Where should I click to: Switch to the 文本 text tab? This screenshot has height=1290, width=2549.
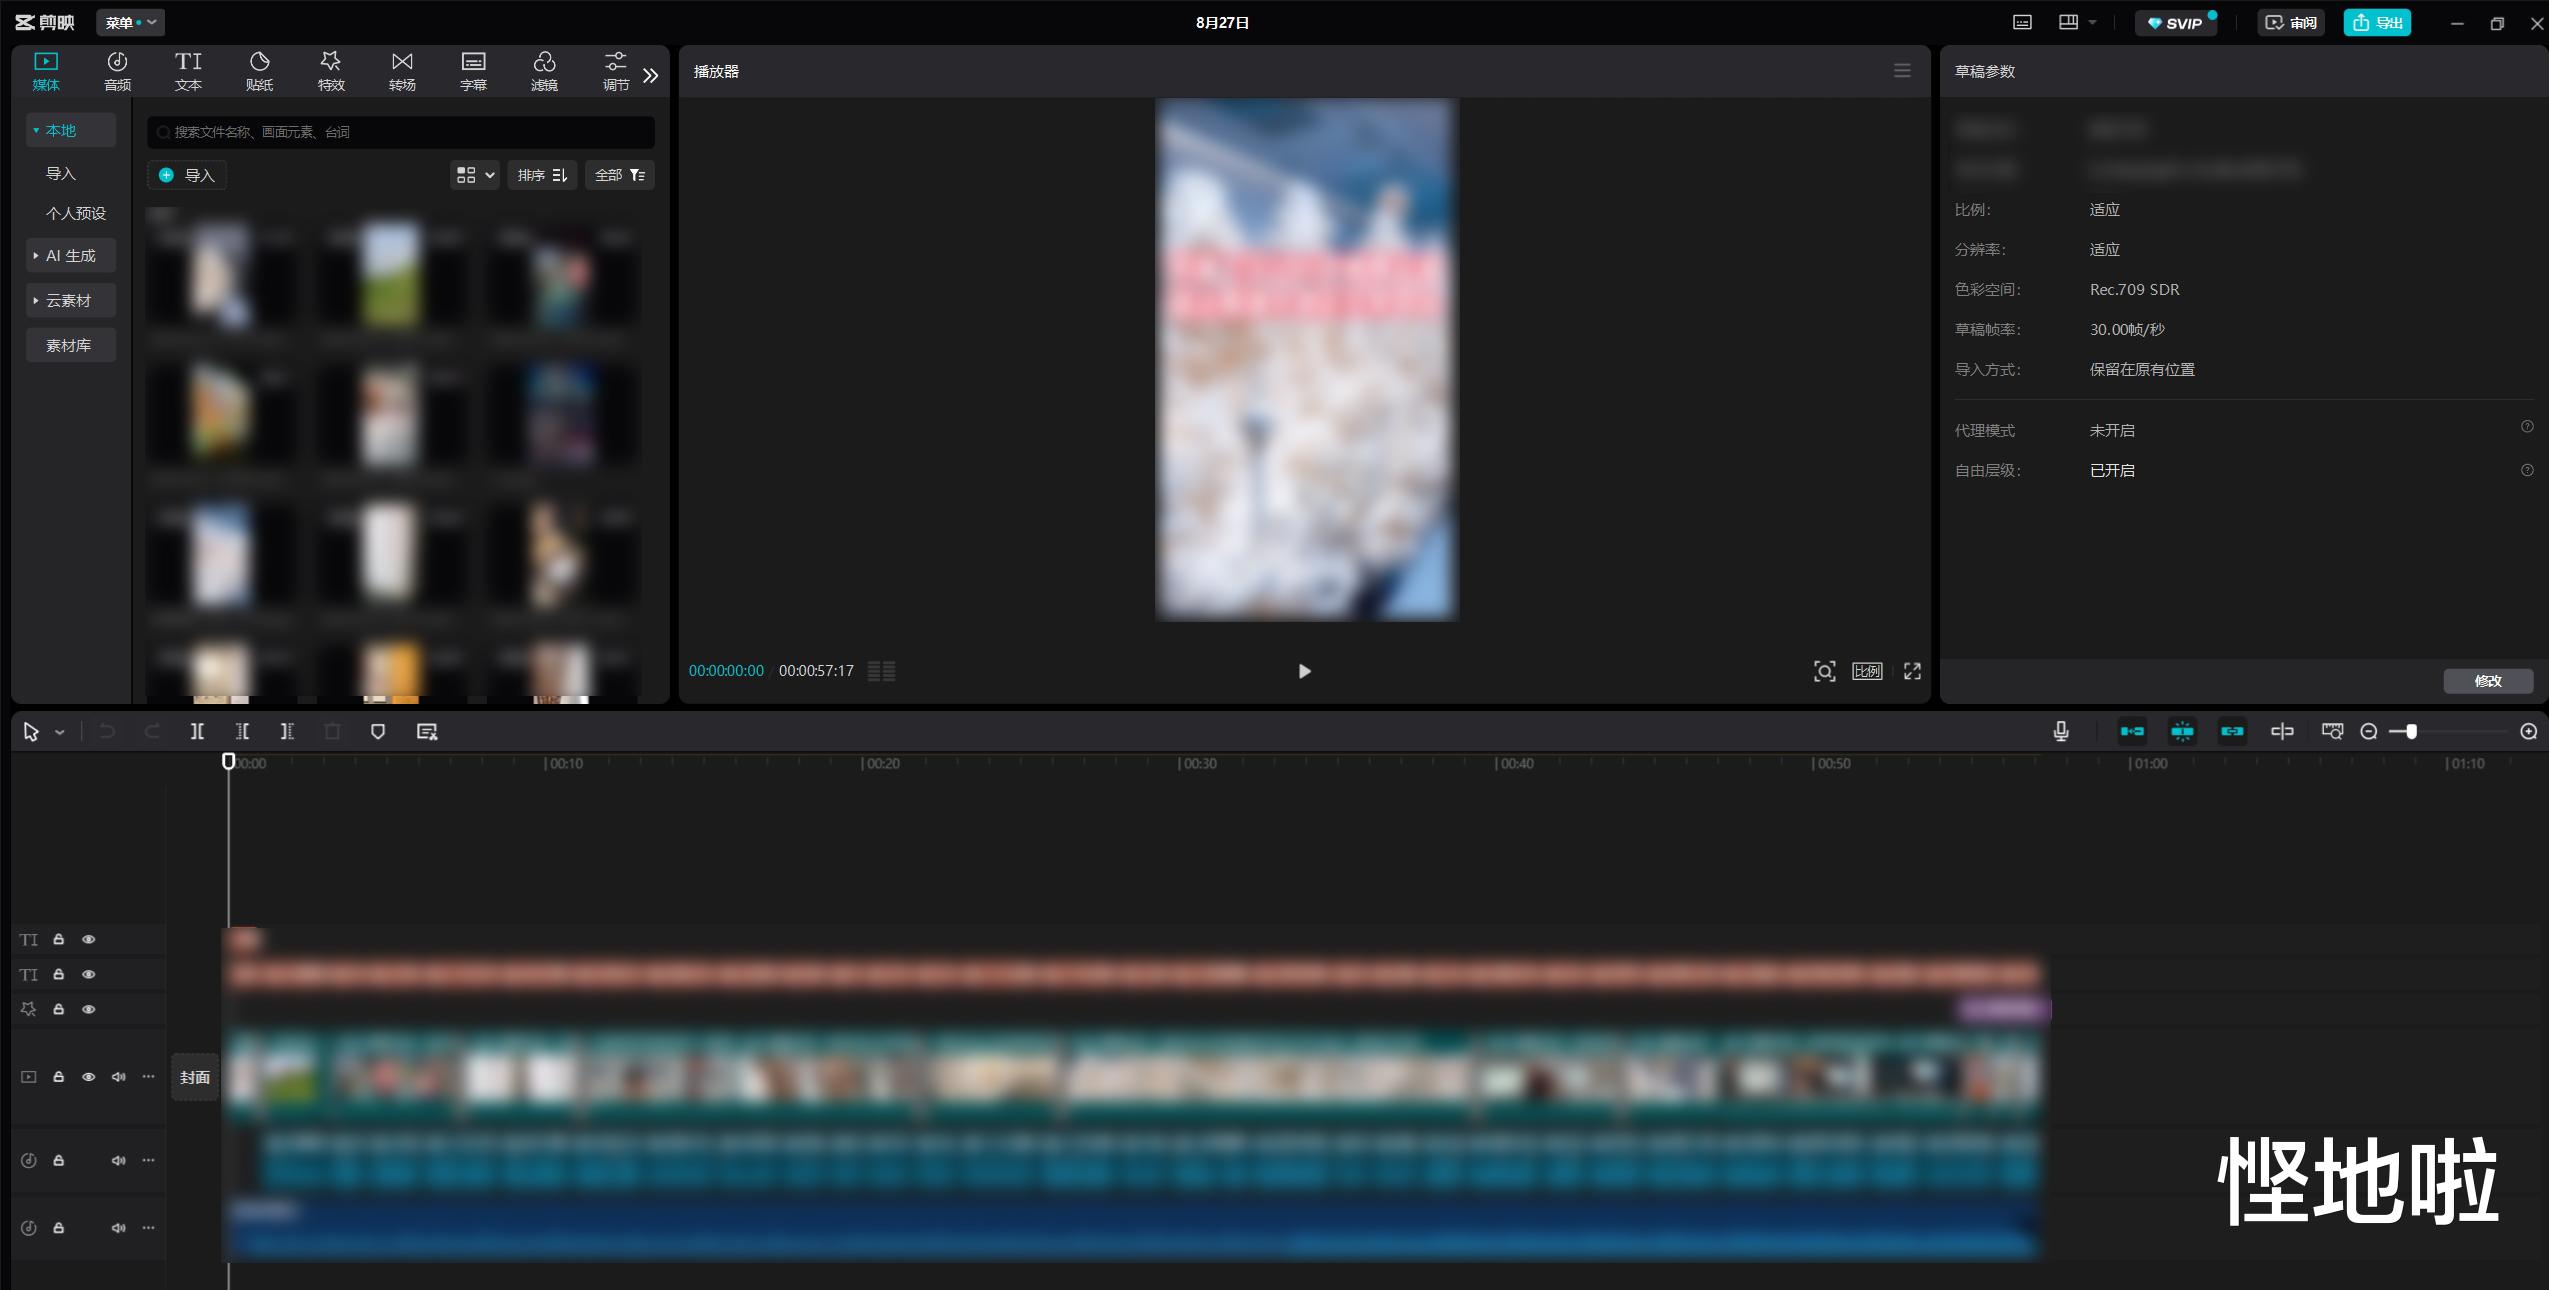click(x=188, y=71)
